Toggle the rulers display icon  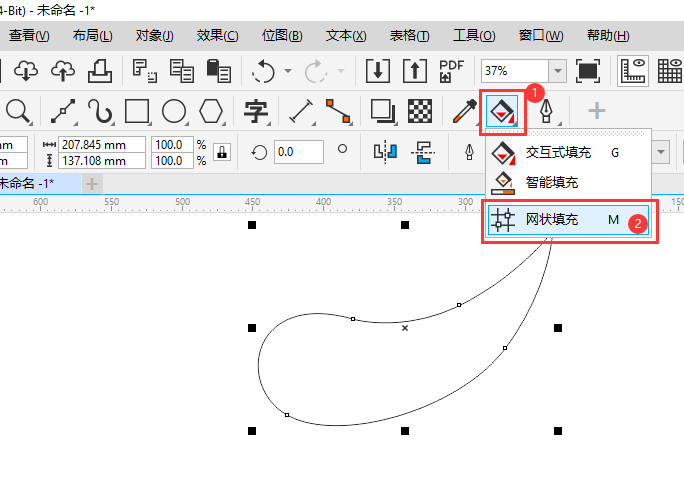(633, 71)
